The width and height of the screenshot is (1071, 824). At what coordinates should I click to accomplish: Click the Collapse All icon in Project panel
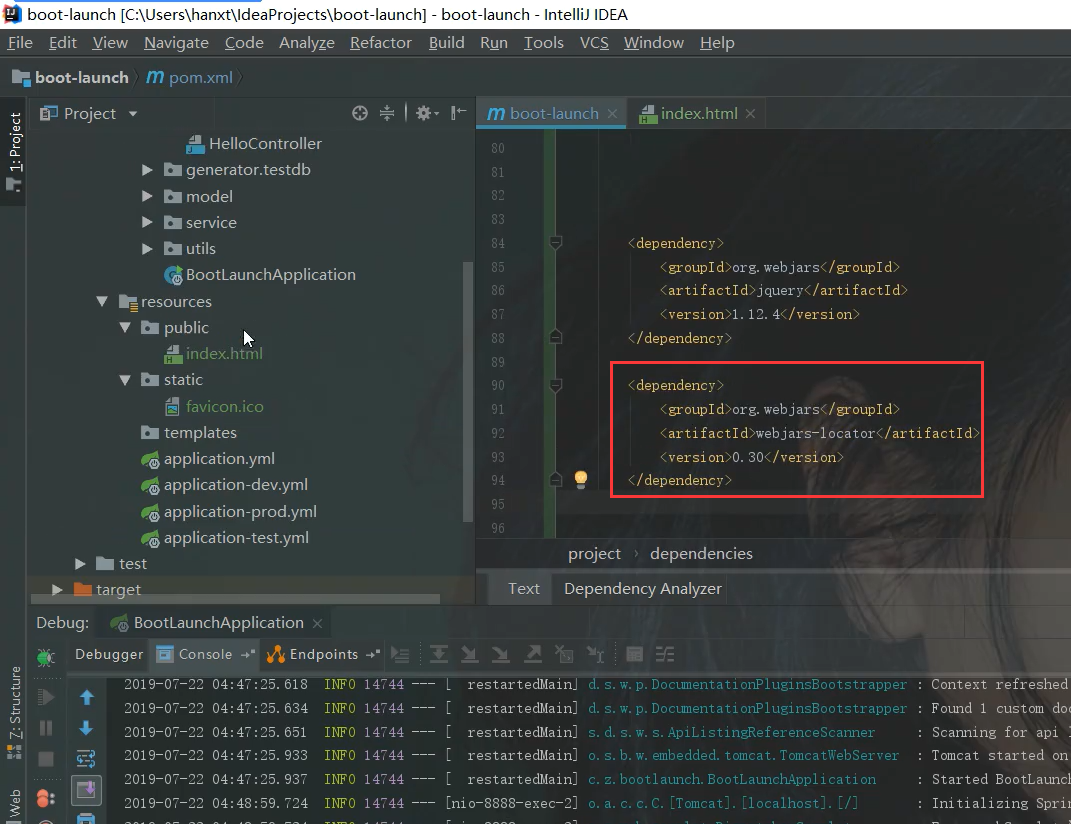(x=387, y=113)
